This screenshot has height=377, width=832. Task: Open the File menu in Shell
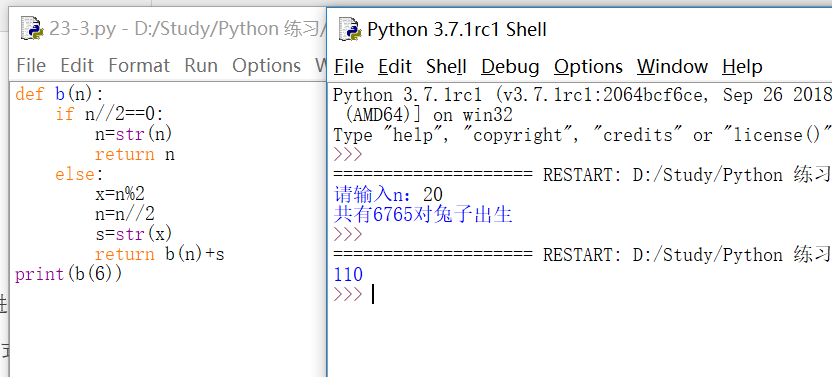click(x=349, y=66)
